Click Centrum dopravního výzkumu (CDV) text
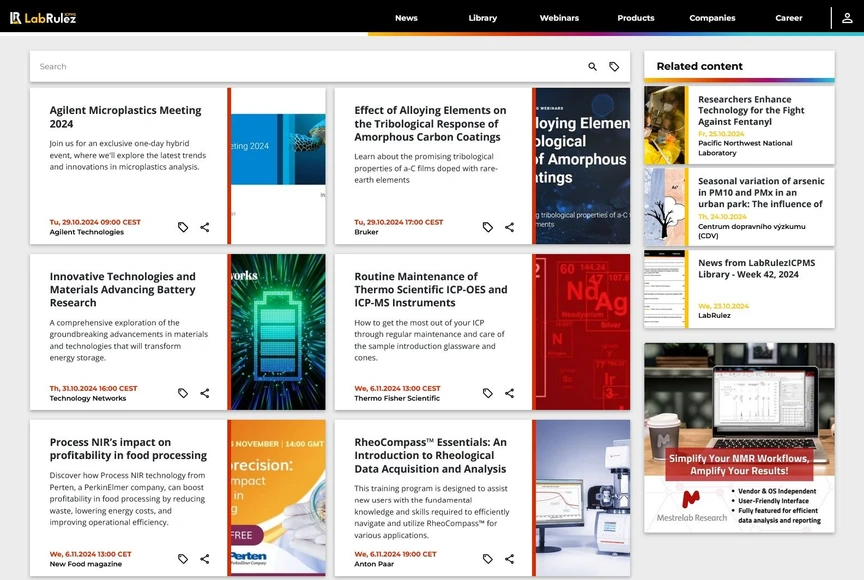The width and height of the screenshot is (864, 580). (752, 231)
